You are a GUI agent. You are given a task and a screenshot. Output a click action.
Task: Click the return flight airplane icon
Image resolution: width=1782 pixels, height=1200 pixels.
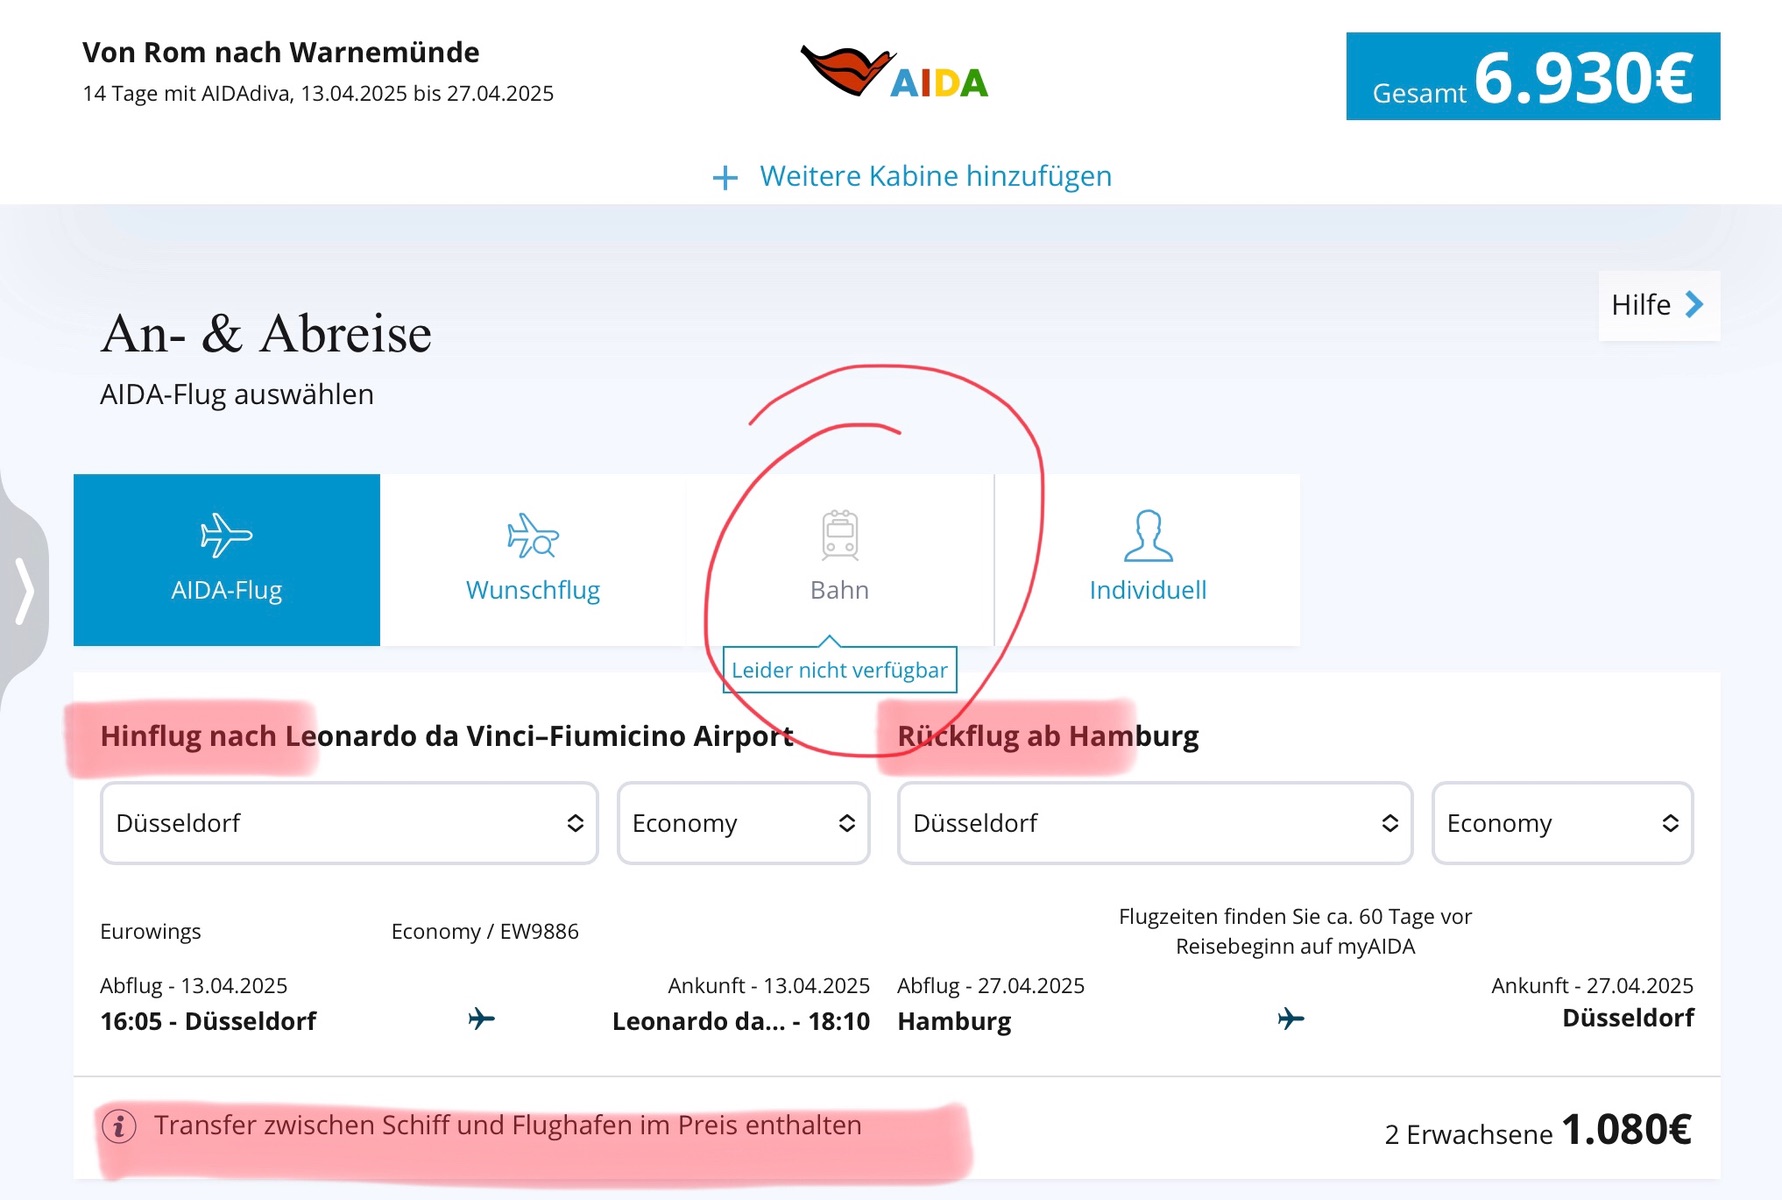tap(1291, 1019)
